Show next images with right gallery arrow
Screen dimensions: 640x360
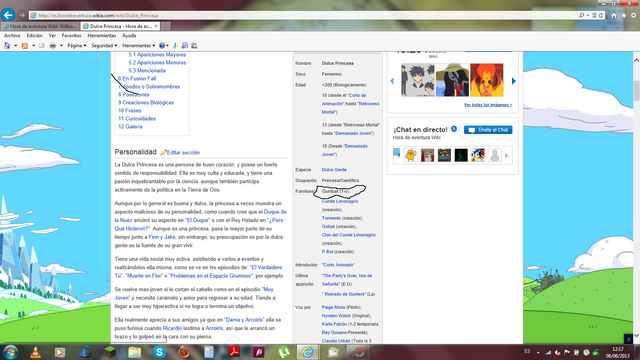[513, 81]
